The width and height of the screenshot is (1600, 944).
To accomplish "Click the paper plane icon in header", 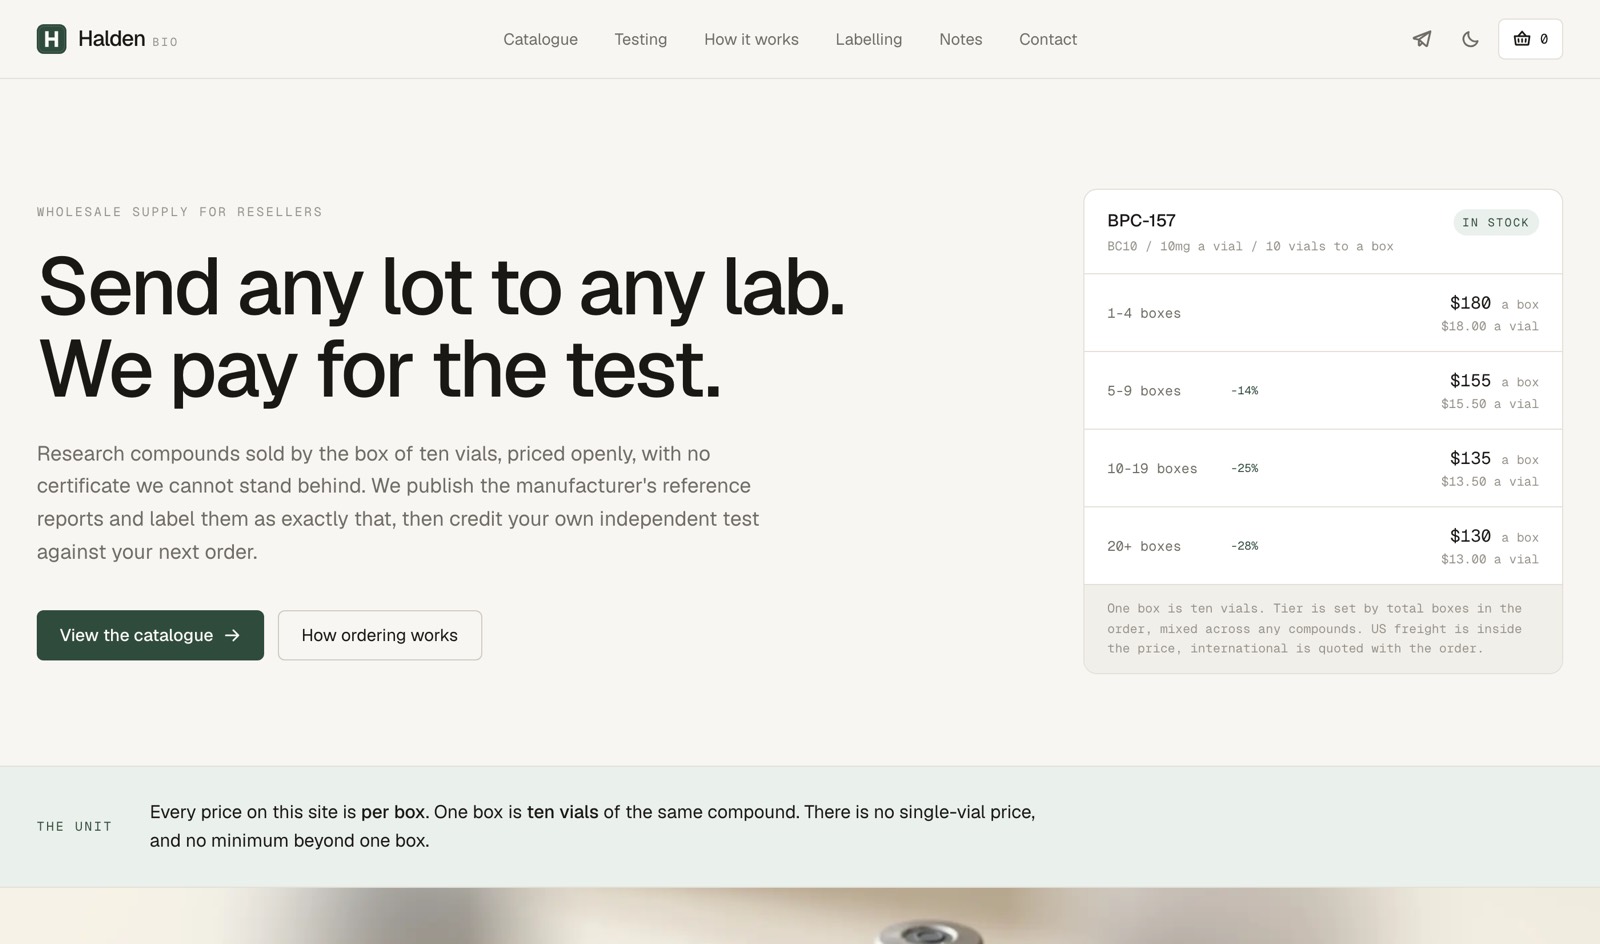I will (x=1422, y=39).
